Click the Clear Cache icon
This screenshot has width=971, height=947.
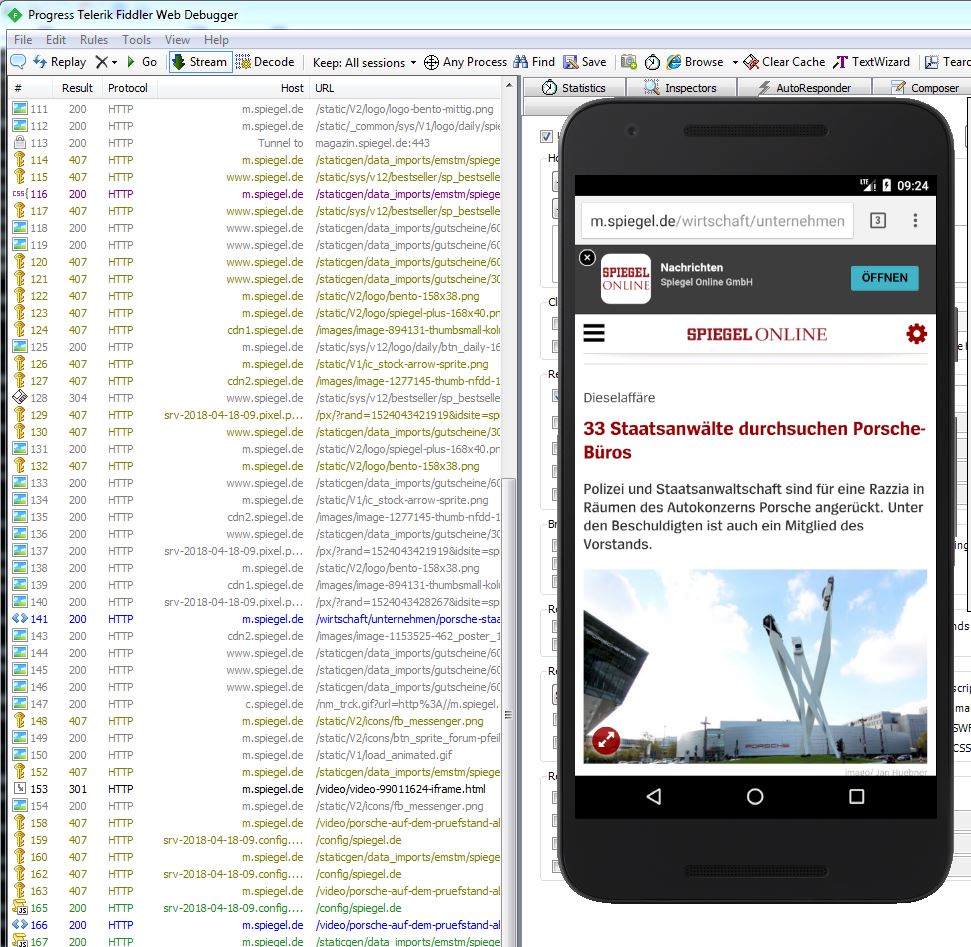pyautogui.click(x=749, y=62)
